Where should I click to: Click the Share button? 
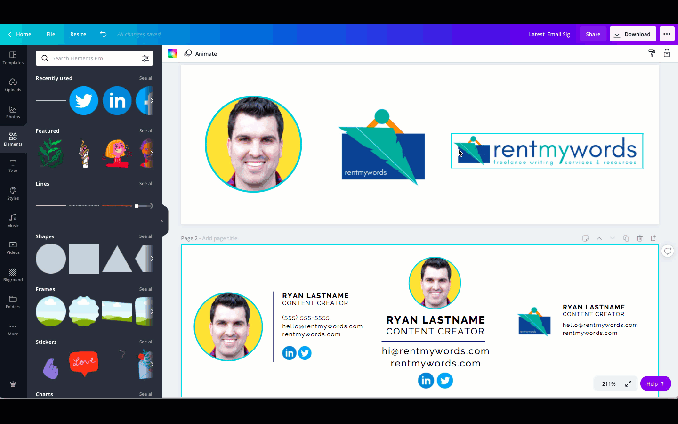pyautogui.click(x=593, y=34)
